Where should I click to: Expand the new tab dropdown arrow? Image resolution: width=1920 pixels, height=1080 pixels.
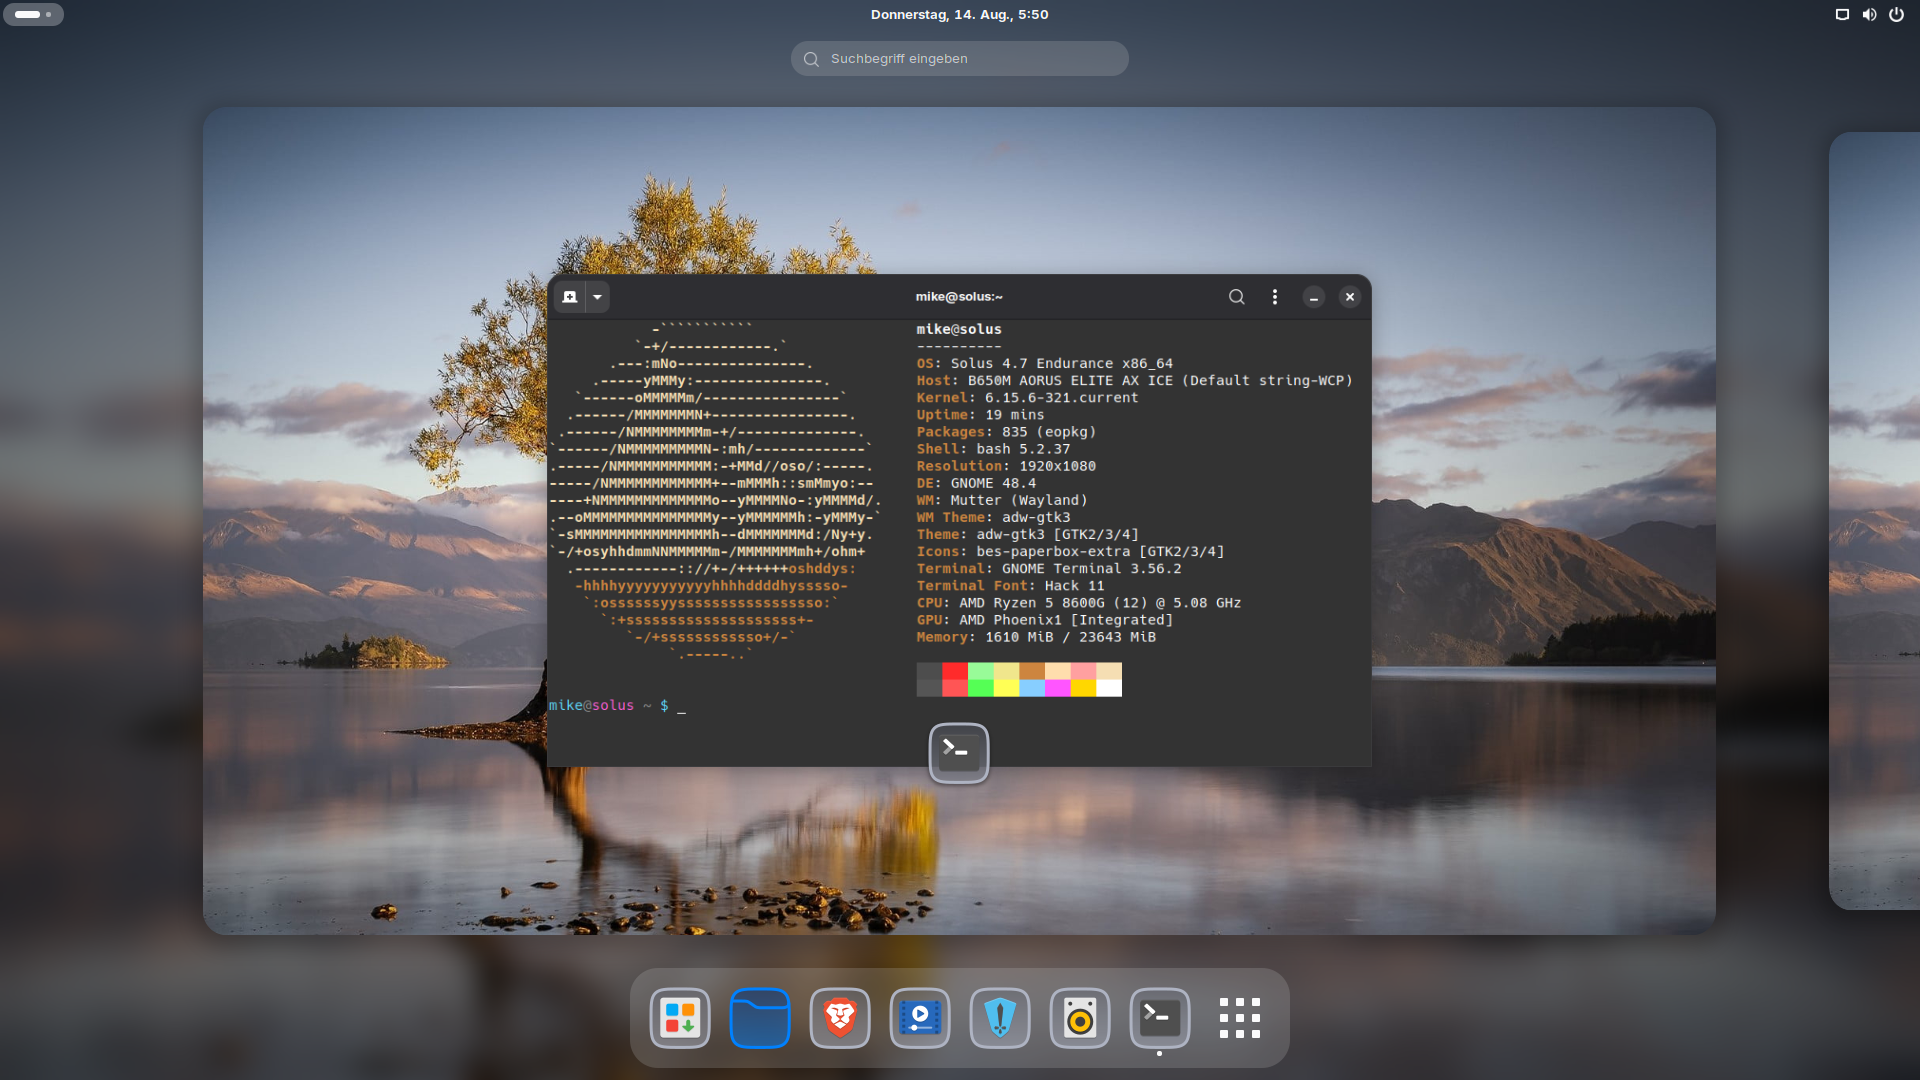(x=597, y=297)
